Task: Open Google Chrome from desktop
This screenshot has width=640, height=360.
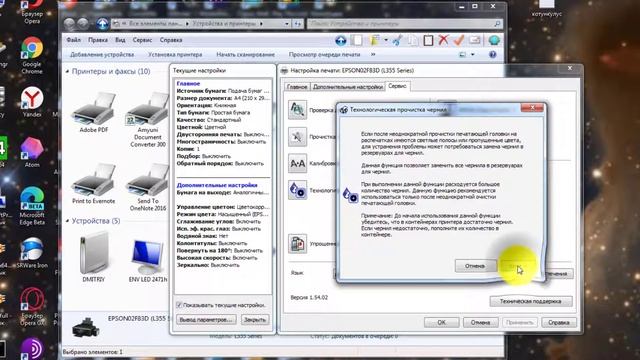Action: [x=32, y=56]
